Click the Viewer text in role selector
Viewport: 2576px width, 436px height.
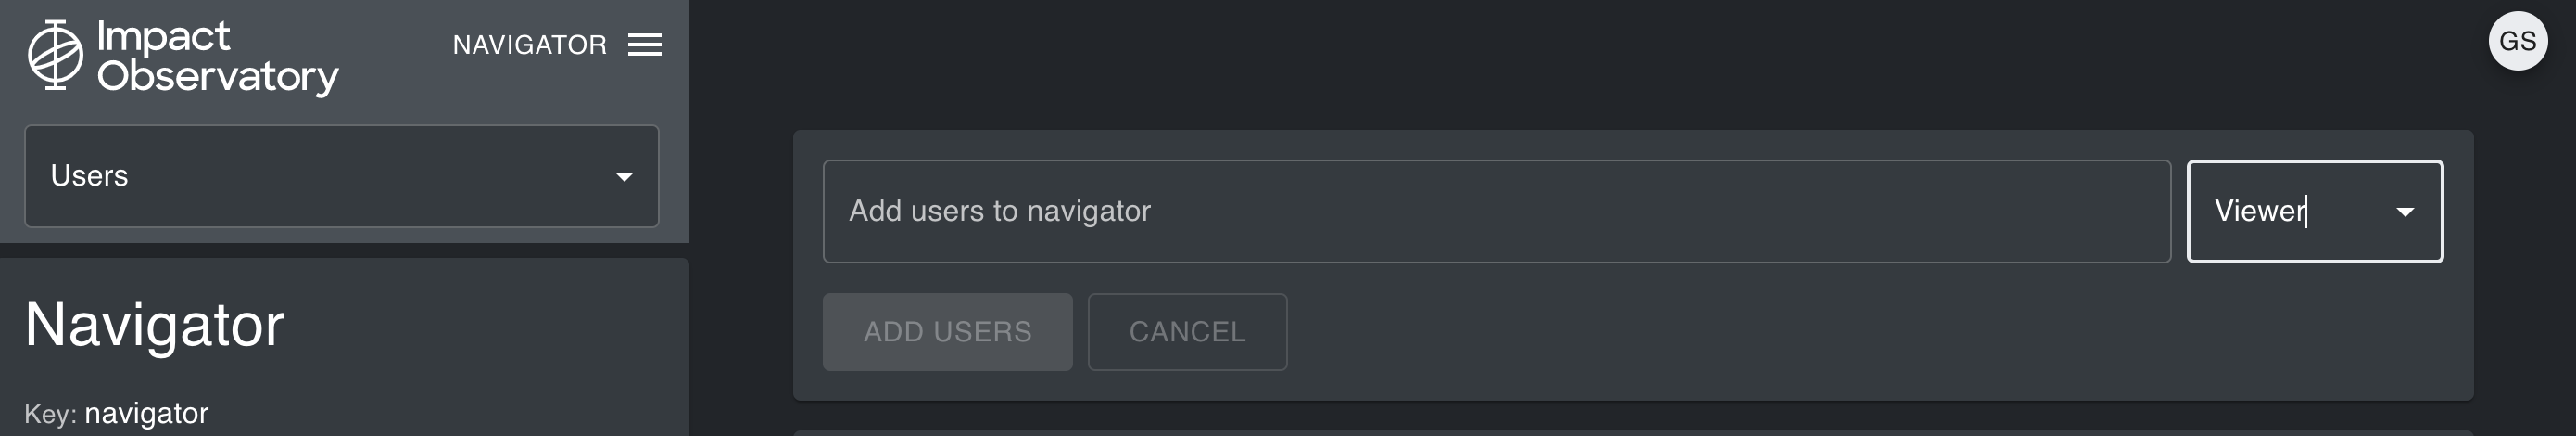click(x=2259, y=211)
